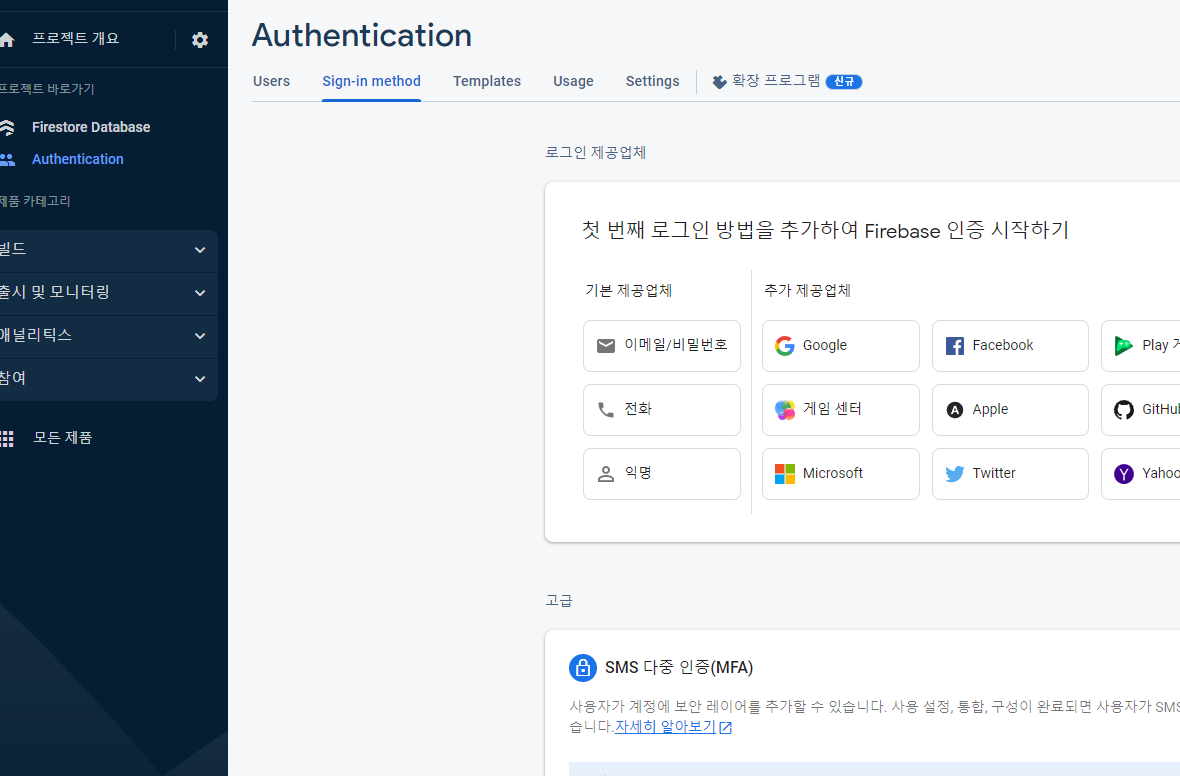Image resolution: width=1180 pixels, height=776 pixels.
Task: Expand the 애널리틱스 category chevron
Action: pos(200,336)
